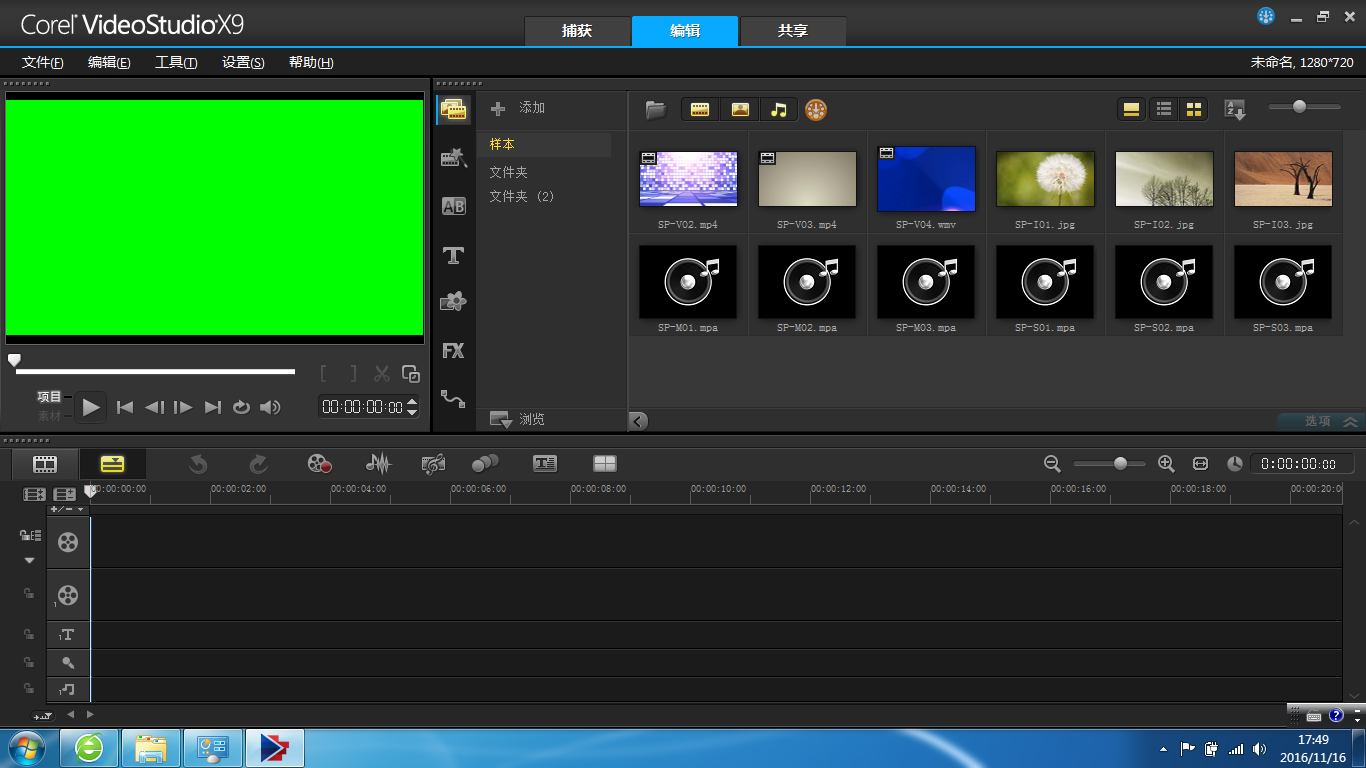Screen dimensions: 1366x768
Task: Switch library to list view
Action: click(1164, 110)
